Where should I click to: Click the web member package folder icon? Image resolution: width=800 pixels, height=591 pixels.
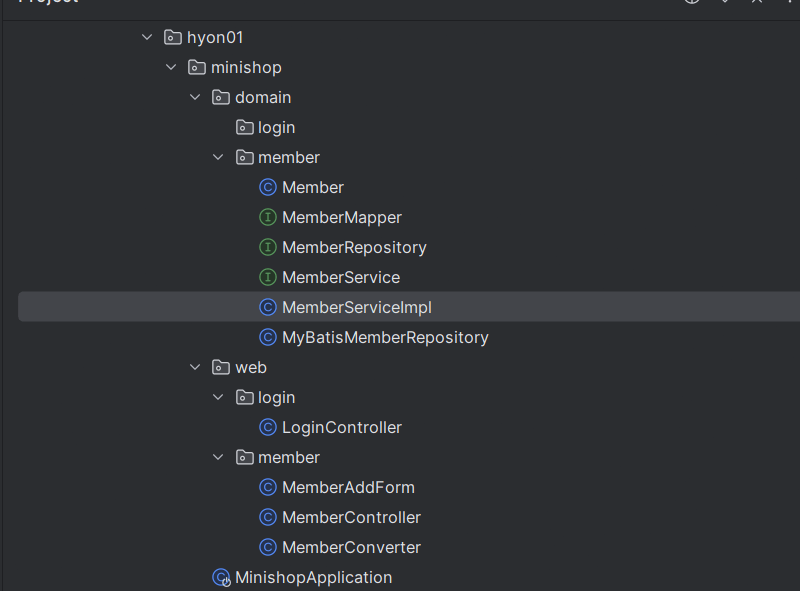tap(244, 457)
